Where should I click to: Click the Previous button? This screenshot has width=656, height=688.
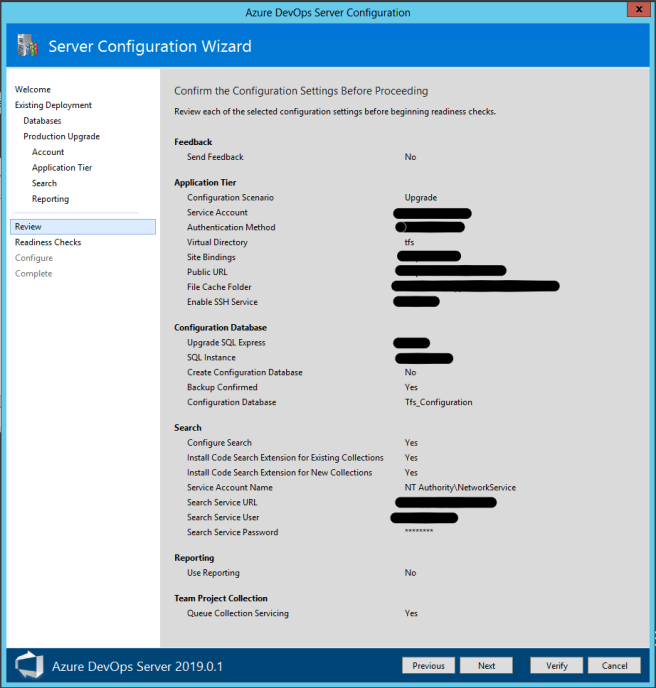tap(428, 665)
